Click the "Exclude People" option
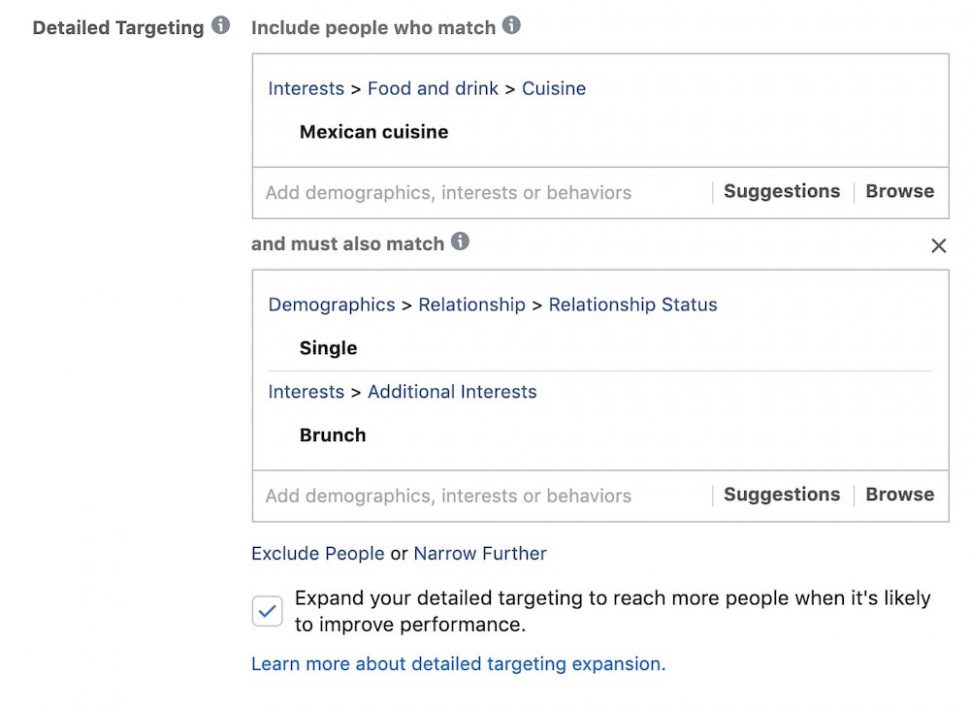970x706 pixels. click(x=318, y=553)
